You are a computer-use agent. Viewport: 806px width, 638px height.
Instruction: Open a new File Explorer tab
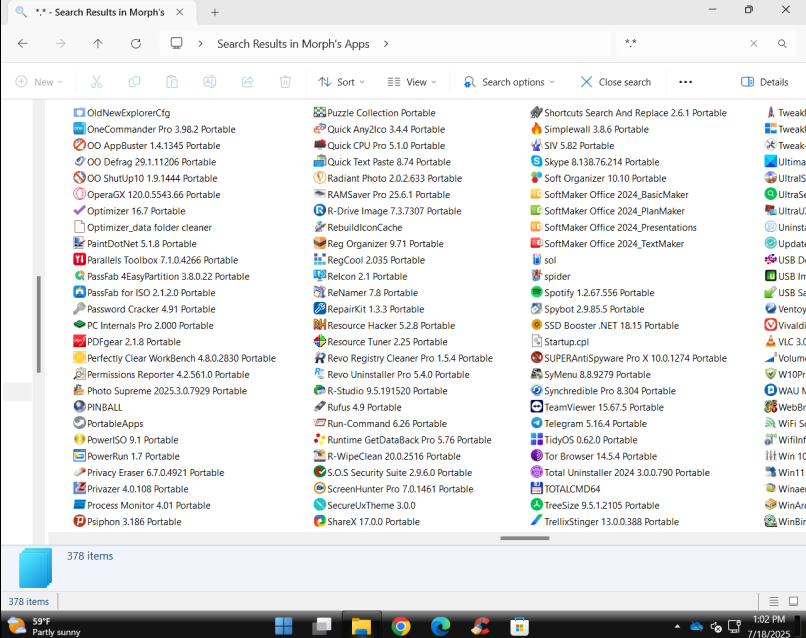coord(215,12)
